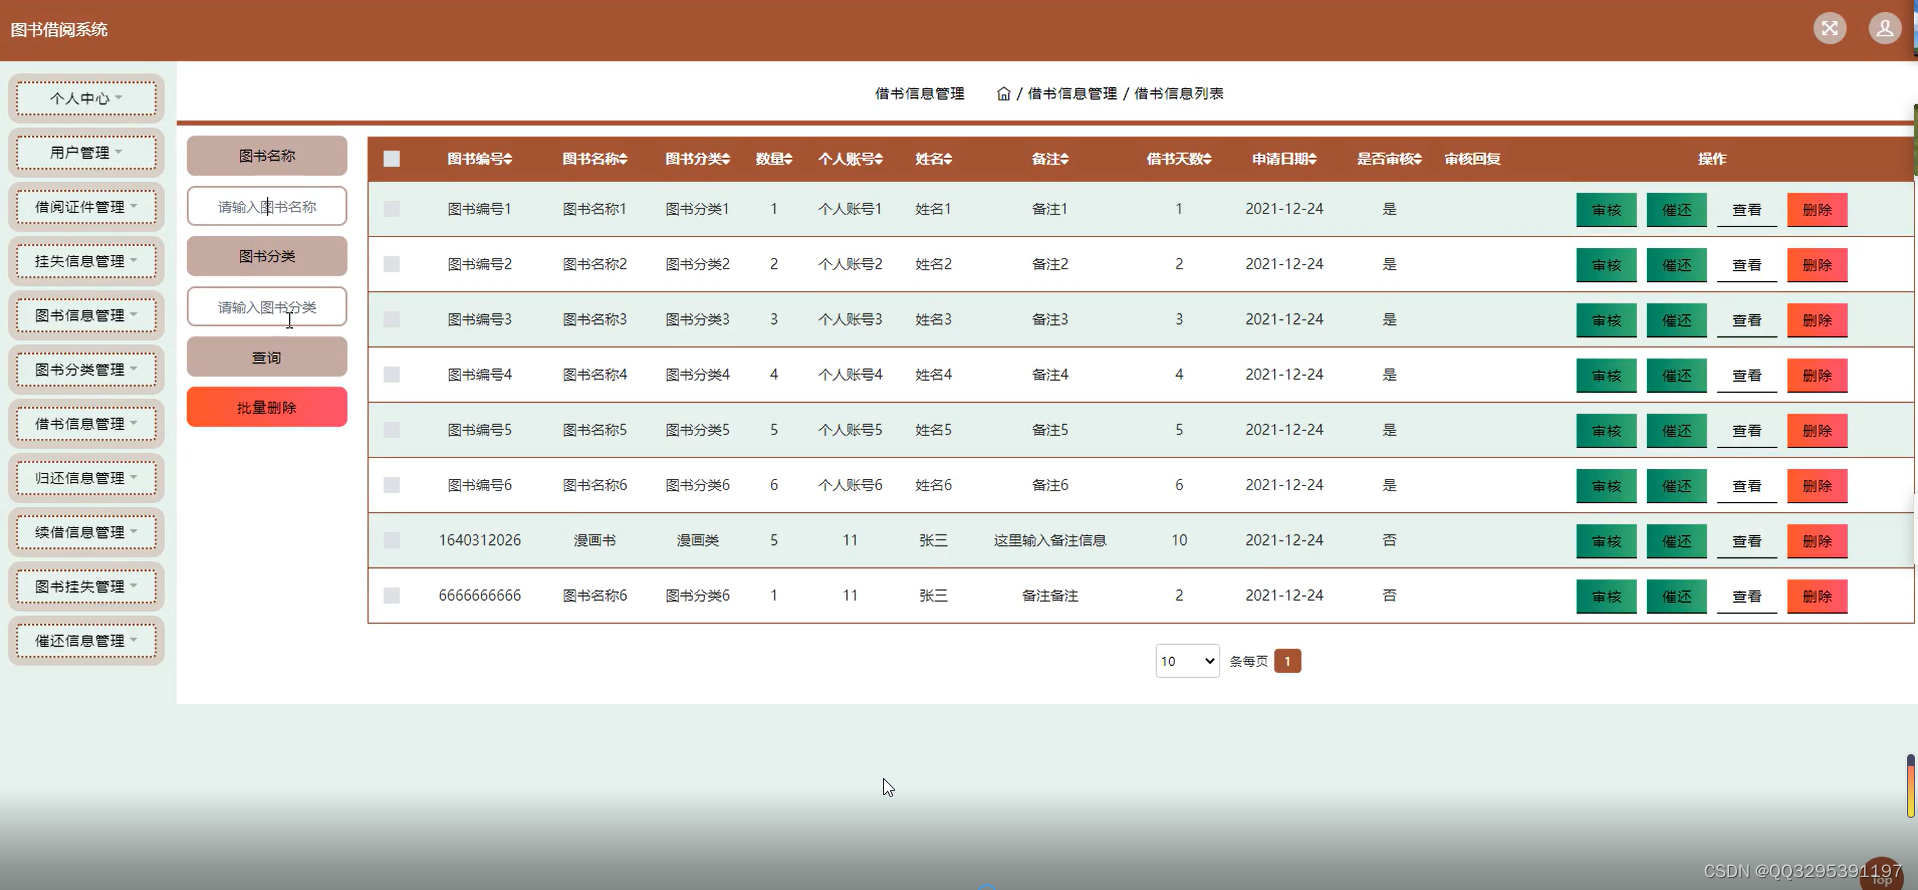Focus the 请输入图书分类 input field
This screenshot has width=1918, height=890.
coord(267,306)
